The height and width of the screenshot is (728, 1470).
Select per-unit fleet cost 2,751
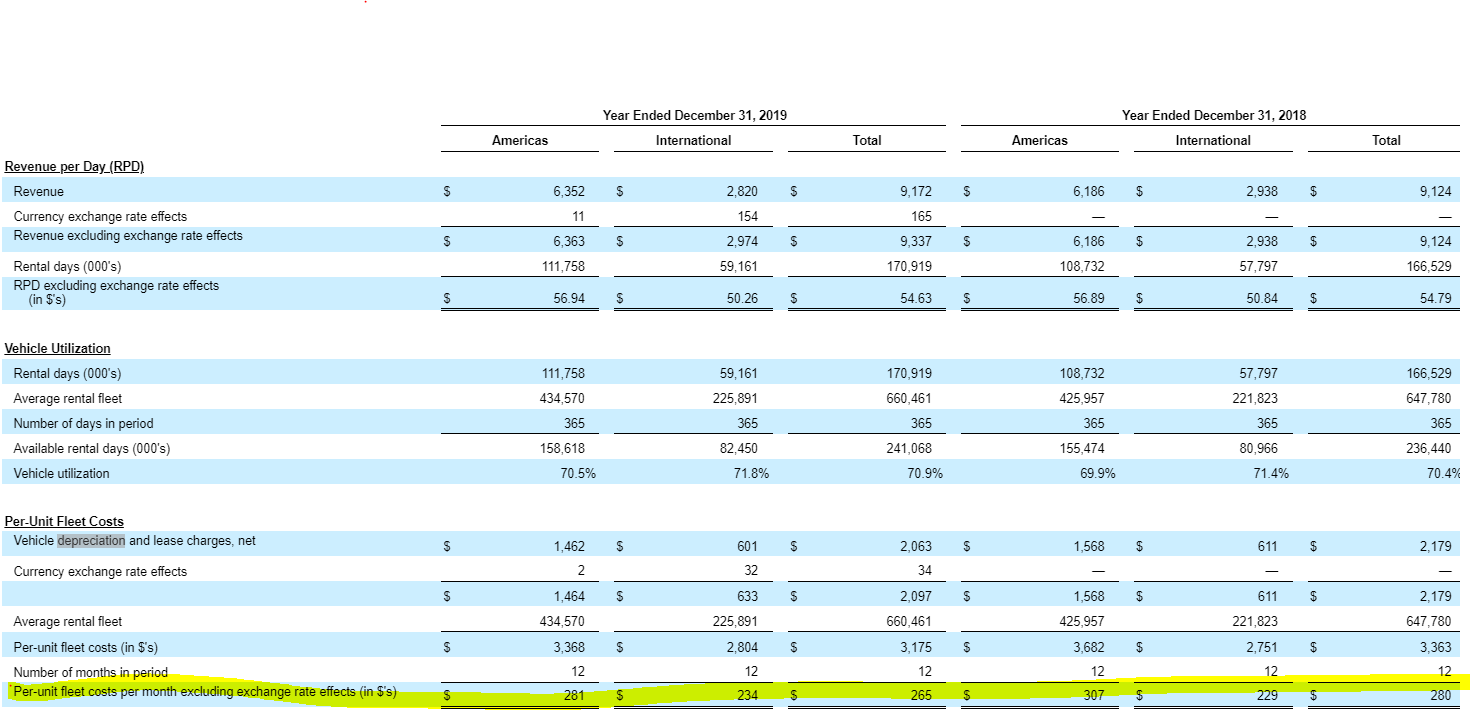pos(1261,647)
